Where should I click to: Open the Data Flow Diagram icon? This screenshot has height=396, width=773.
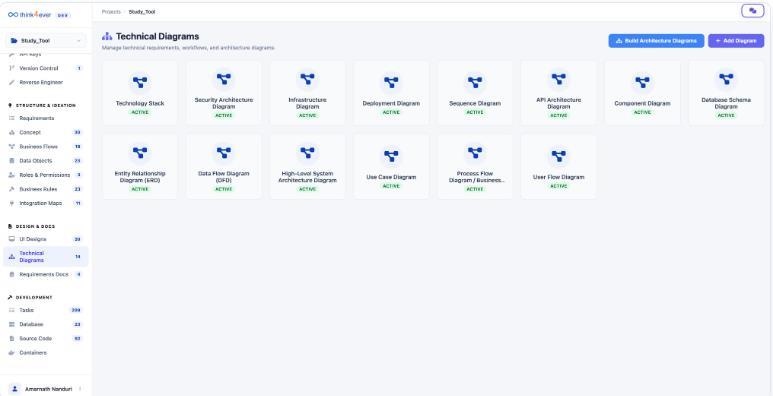[x=224, y=152]
